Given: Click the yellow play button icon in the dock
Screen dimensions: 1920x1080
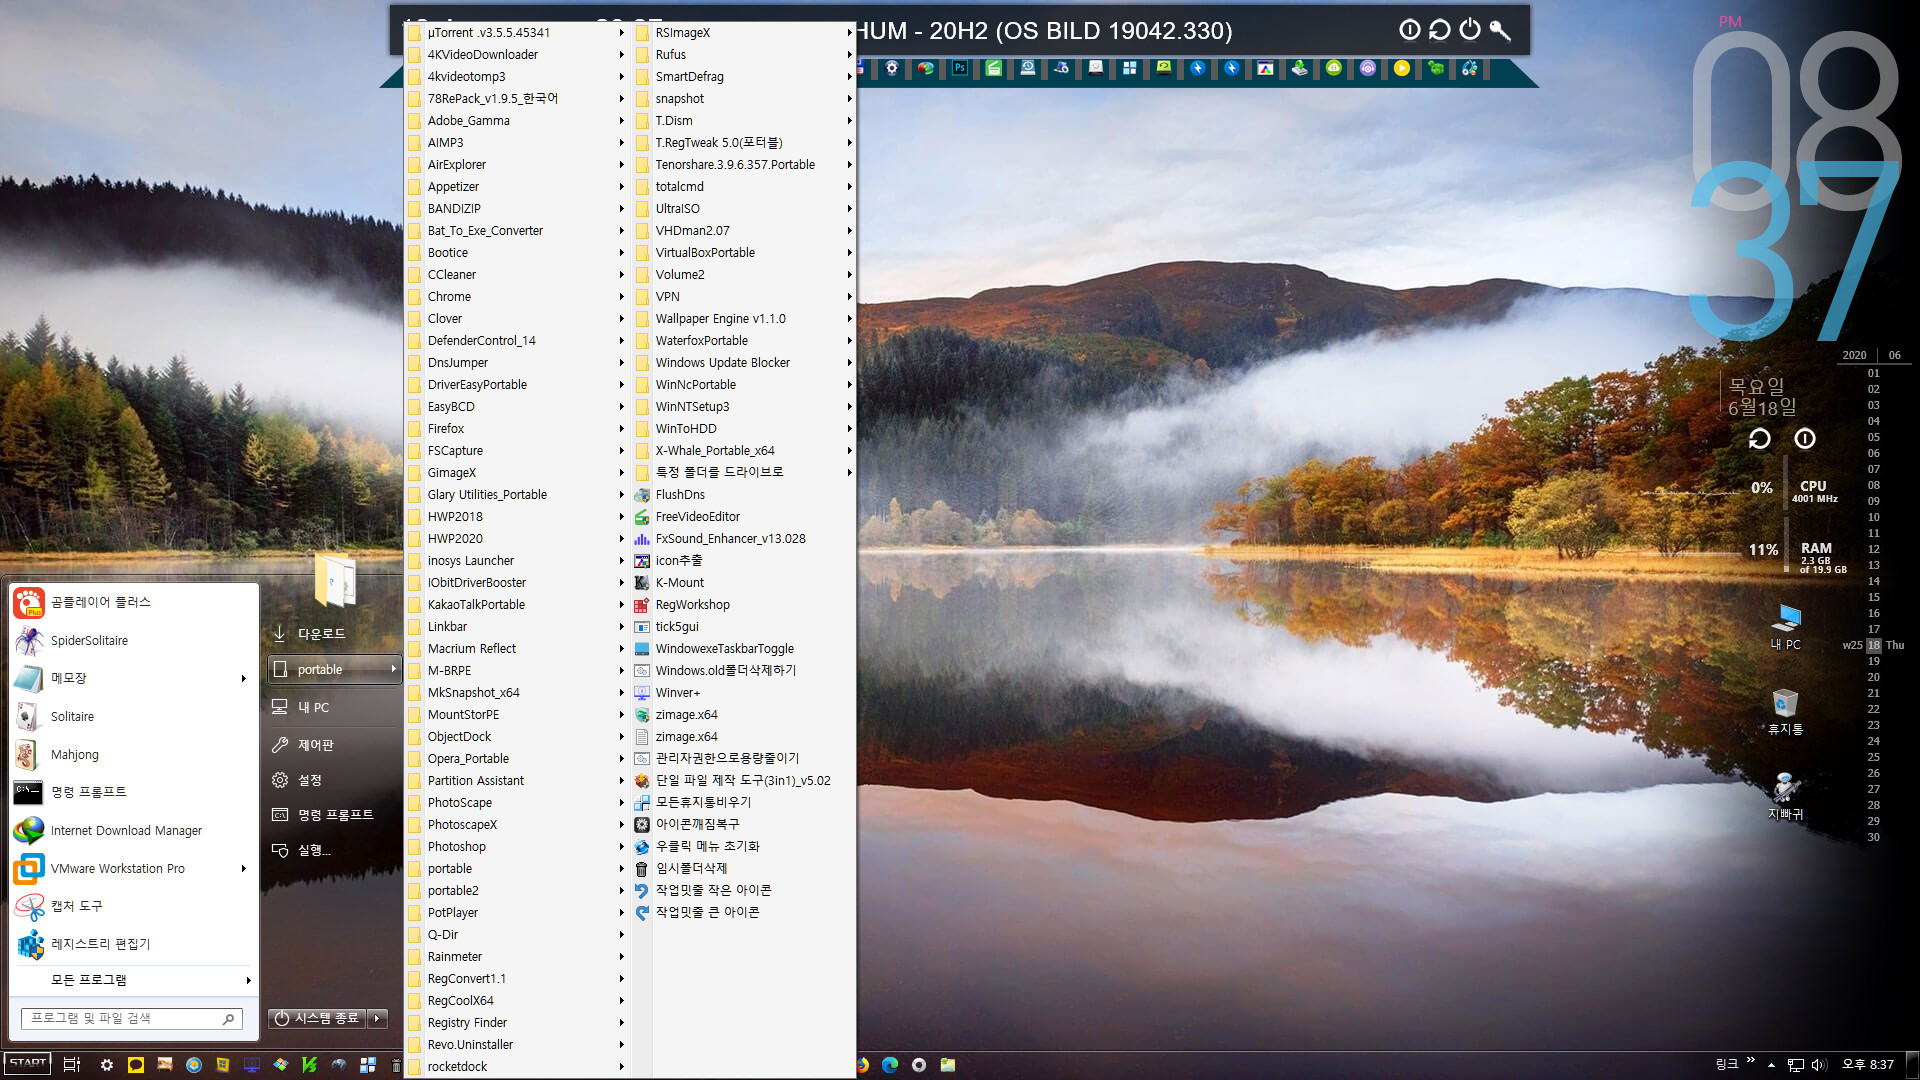Looking at the screenshot, I should click(x=1402, y=68).
